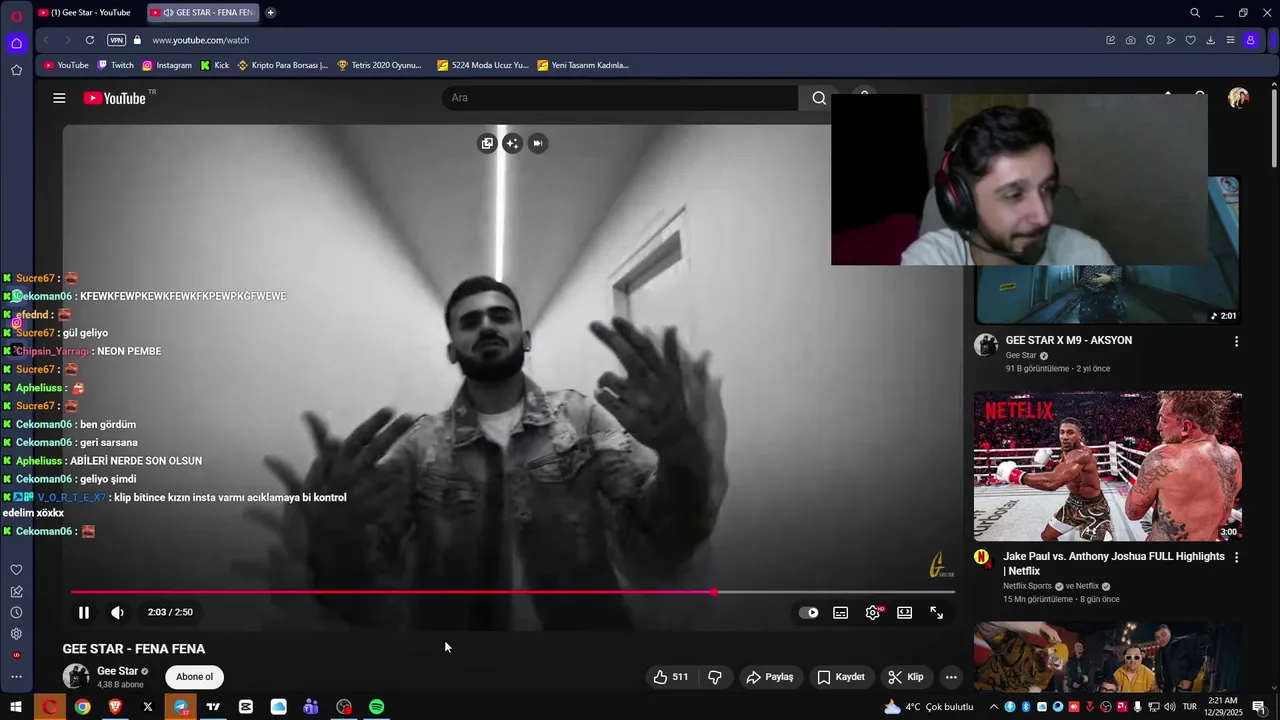Viewport: 1280px width, 720px height.
Task: Share the video via Paylaş button
Action: point(770,677)
